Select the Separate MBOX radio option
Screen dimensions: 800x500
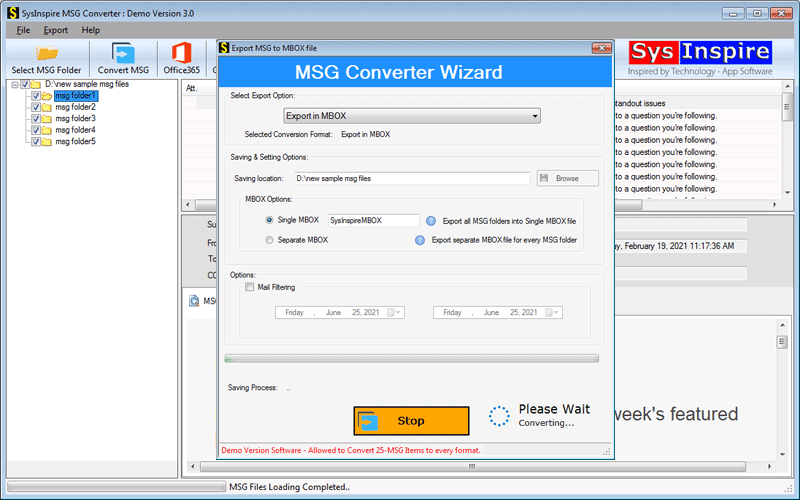coord(269,240)
